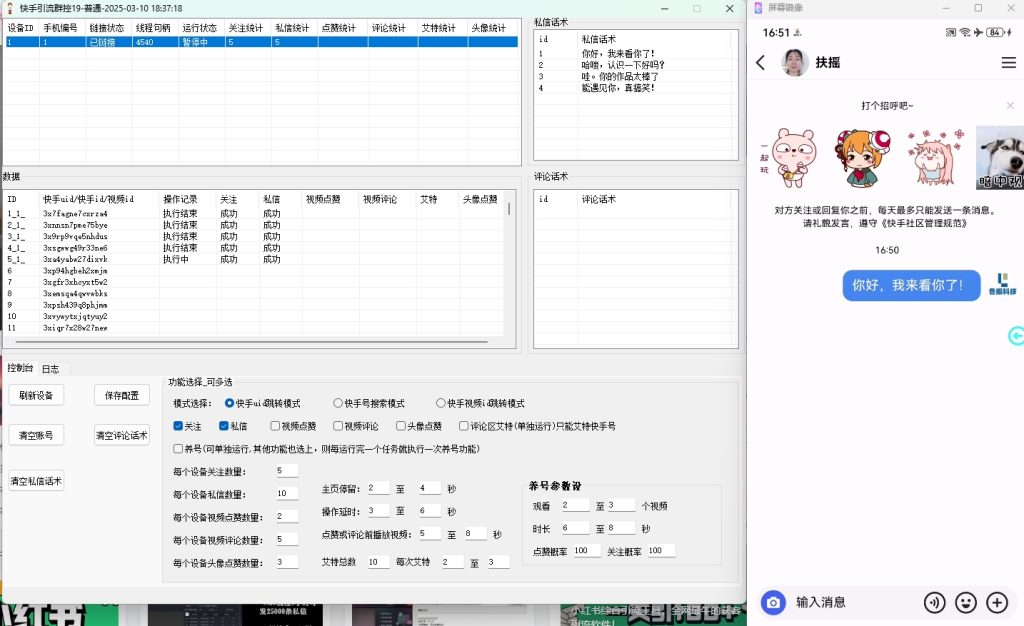Select 快手视频id跳转模式 radio option

[441, 403]
